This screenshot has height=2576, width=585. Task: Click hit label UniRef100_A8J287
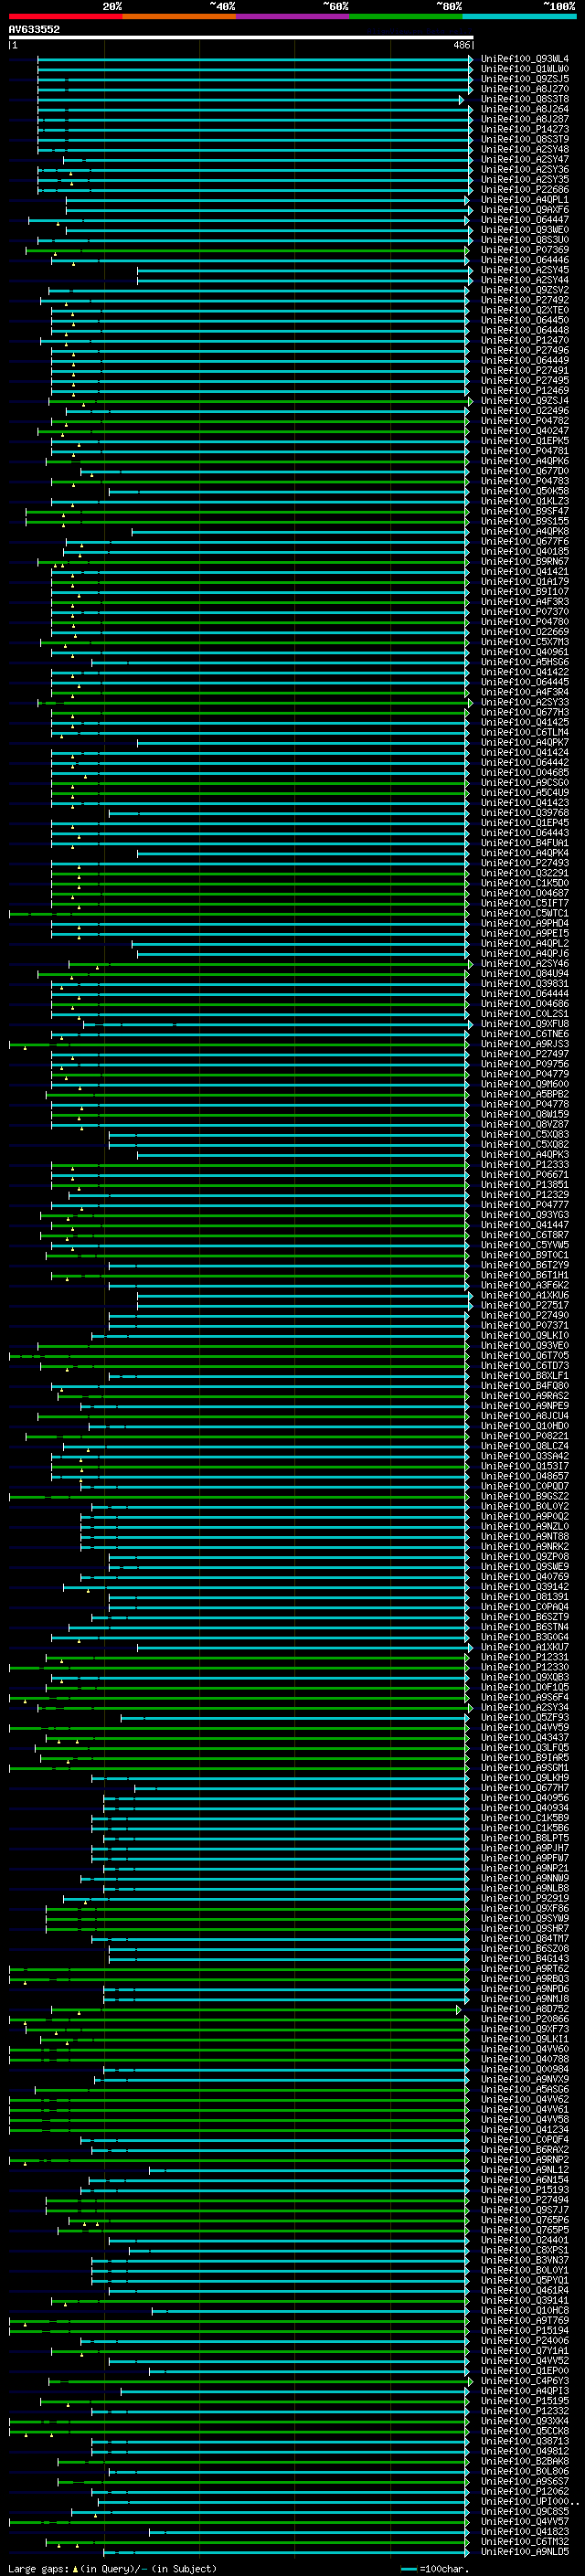click(524, 119)
